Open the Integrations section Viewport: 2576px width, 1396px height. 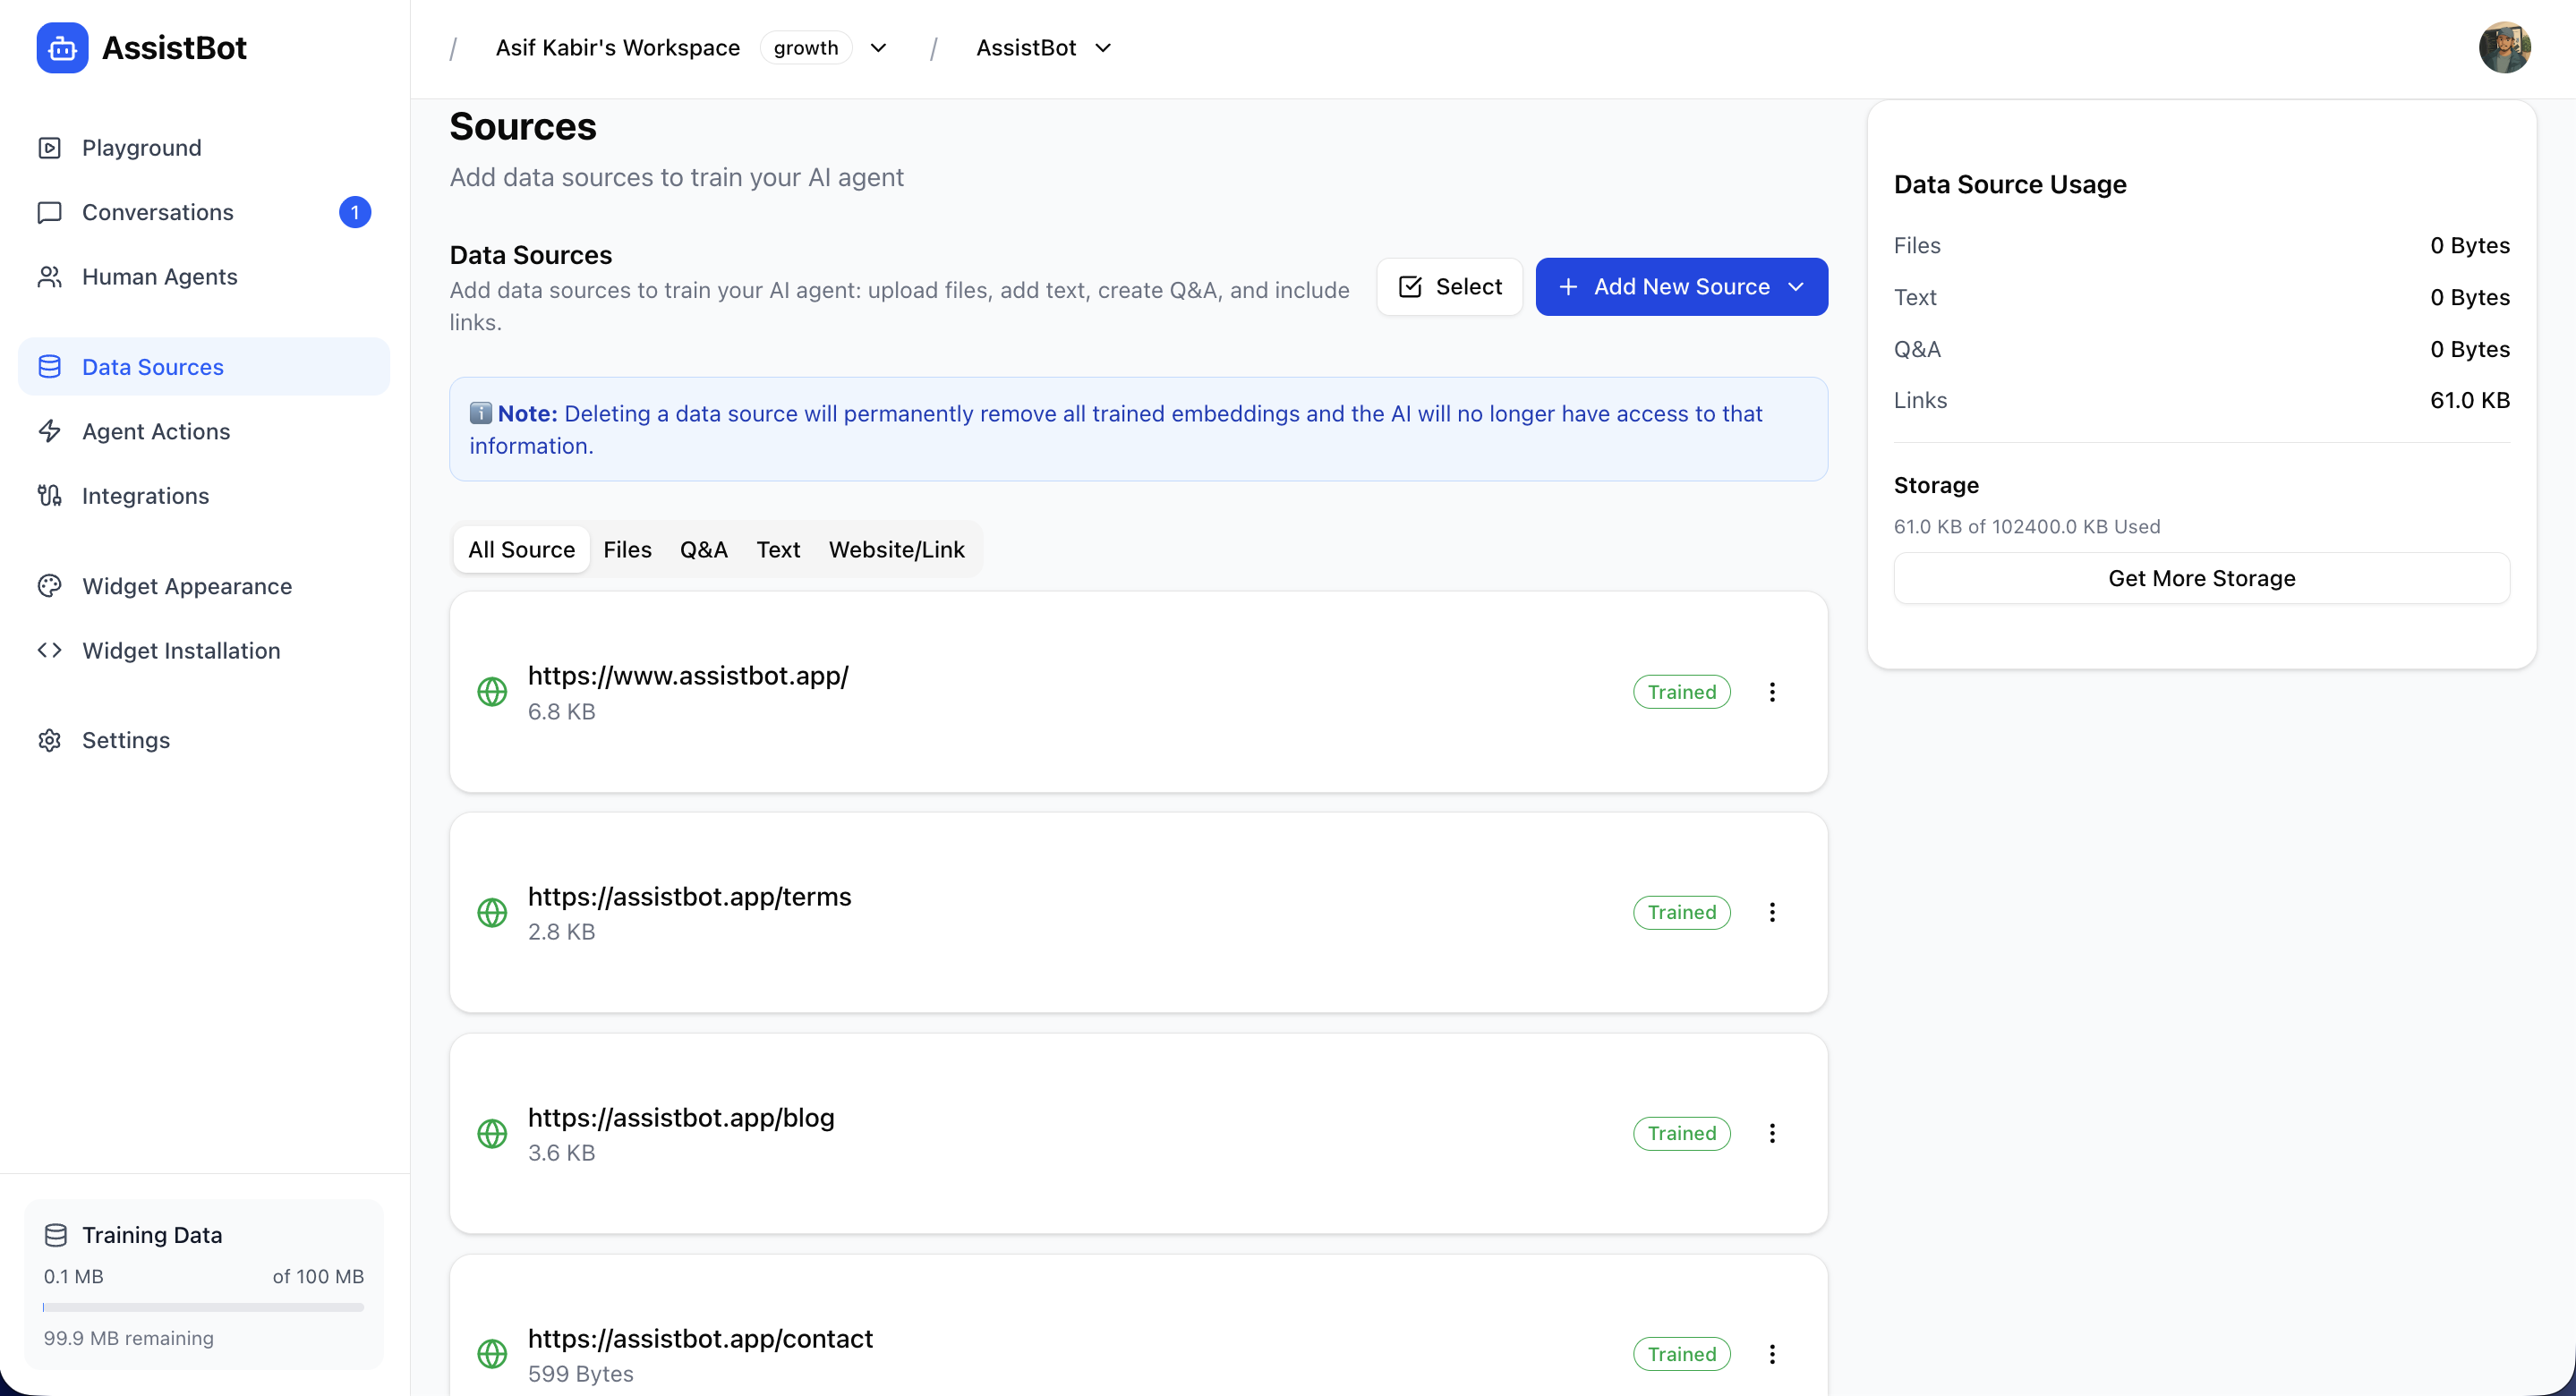coord(143,495)
